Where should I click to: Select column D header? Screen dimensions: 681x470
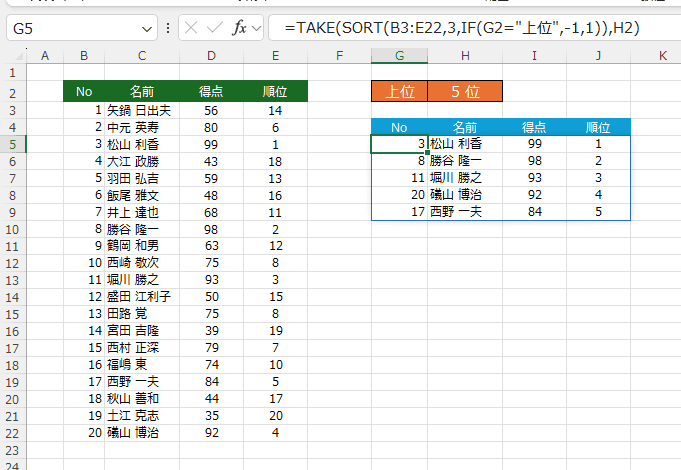pos(211,55)
